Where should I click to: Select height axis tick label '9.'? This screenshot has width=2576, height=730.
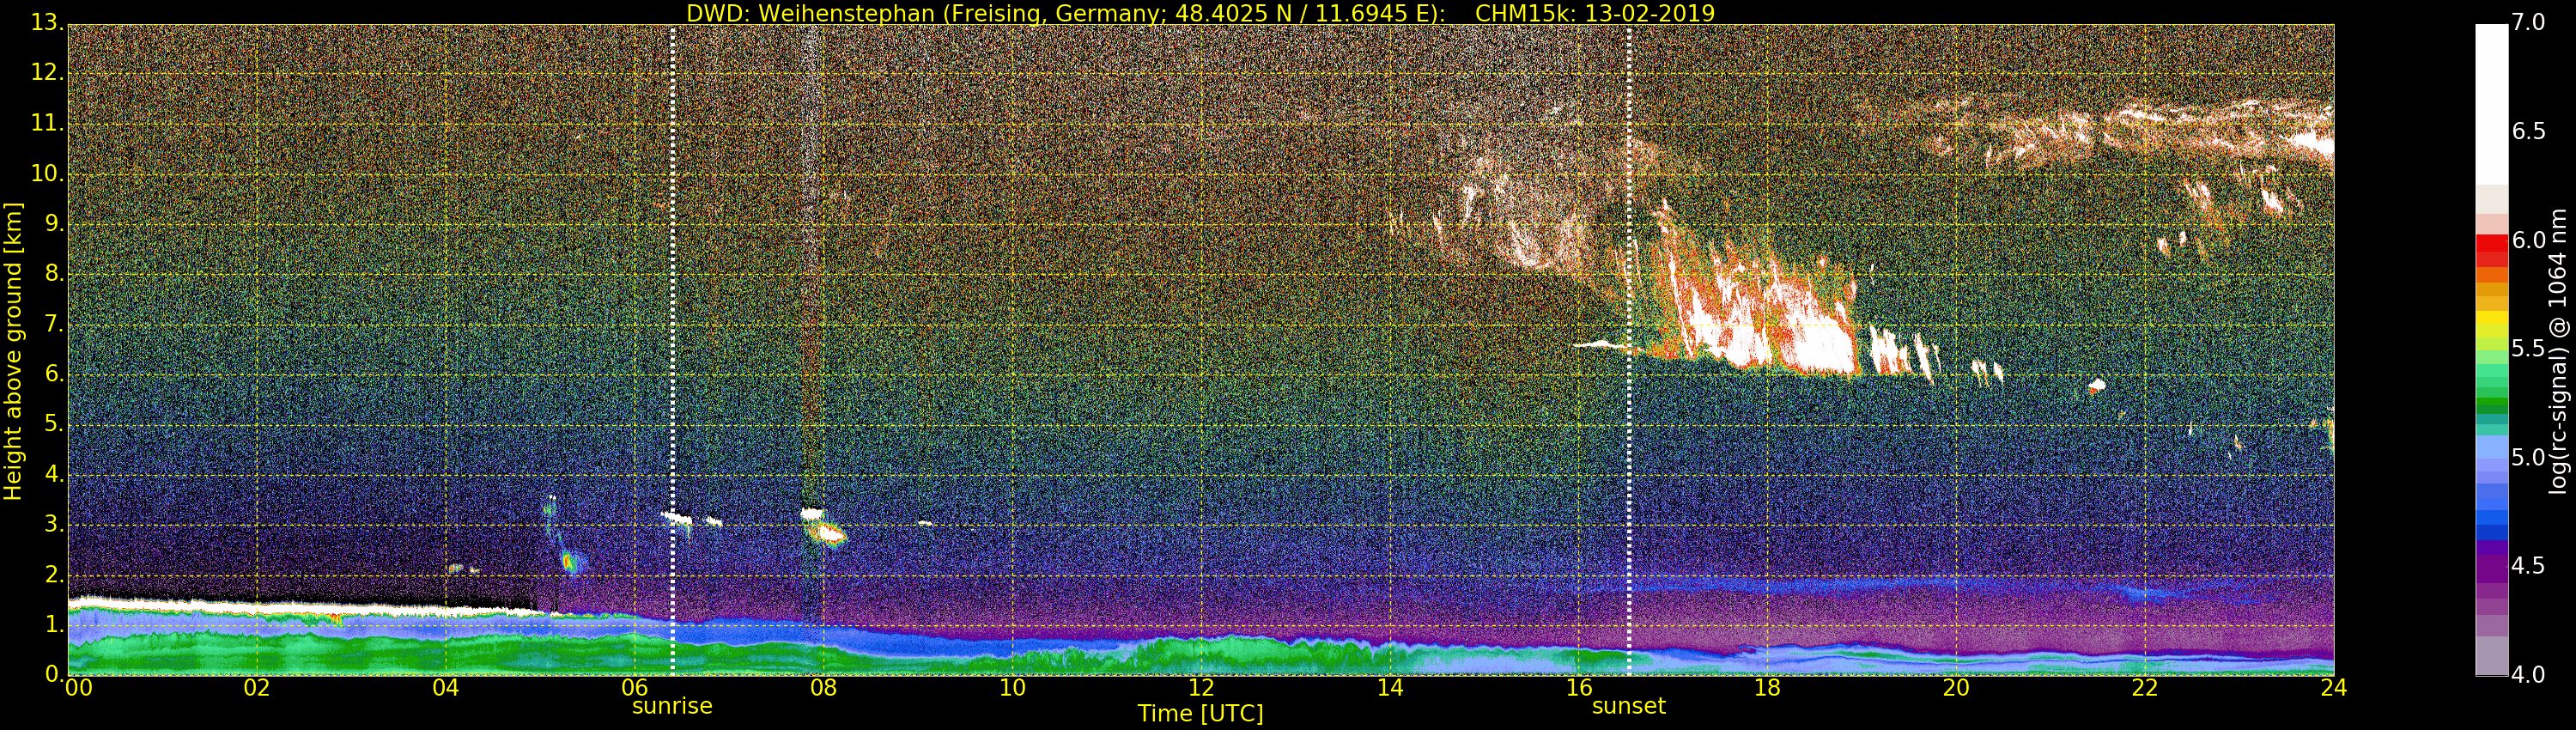pos(54,225)
